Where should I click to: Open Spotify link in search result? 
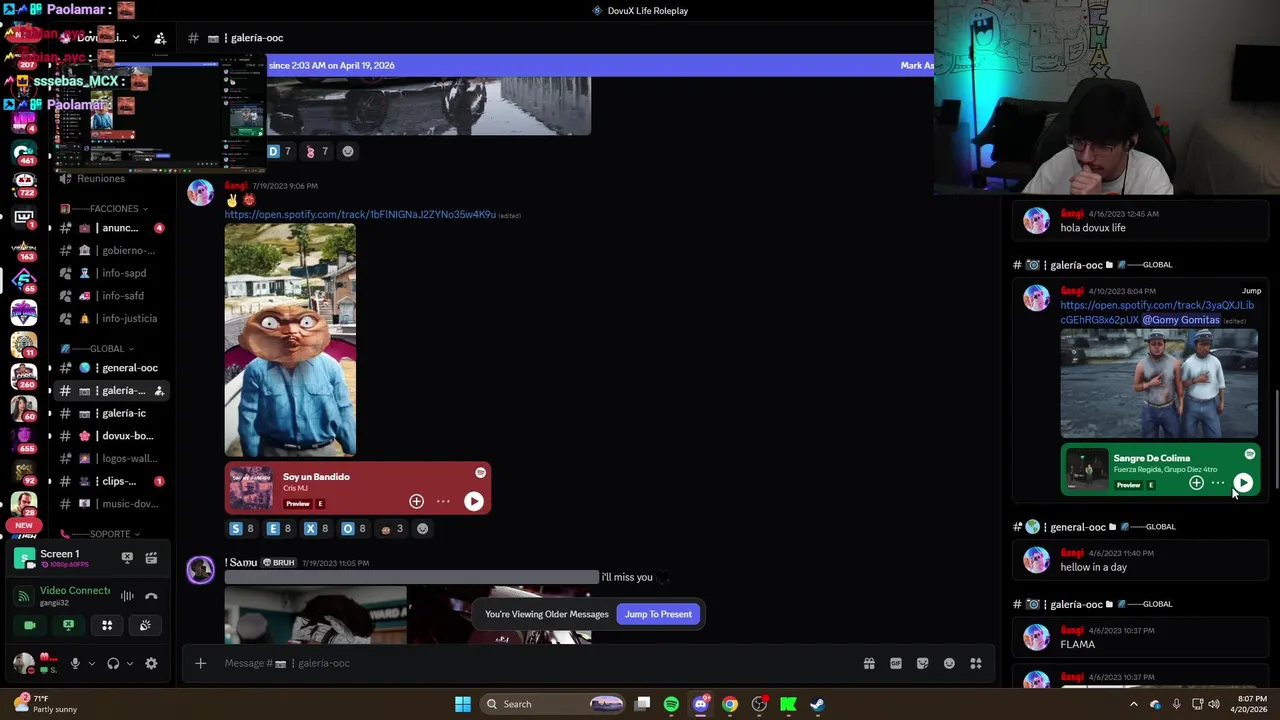[x=1157, y=312]
